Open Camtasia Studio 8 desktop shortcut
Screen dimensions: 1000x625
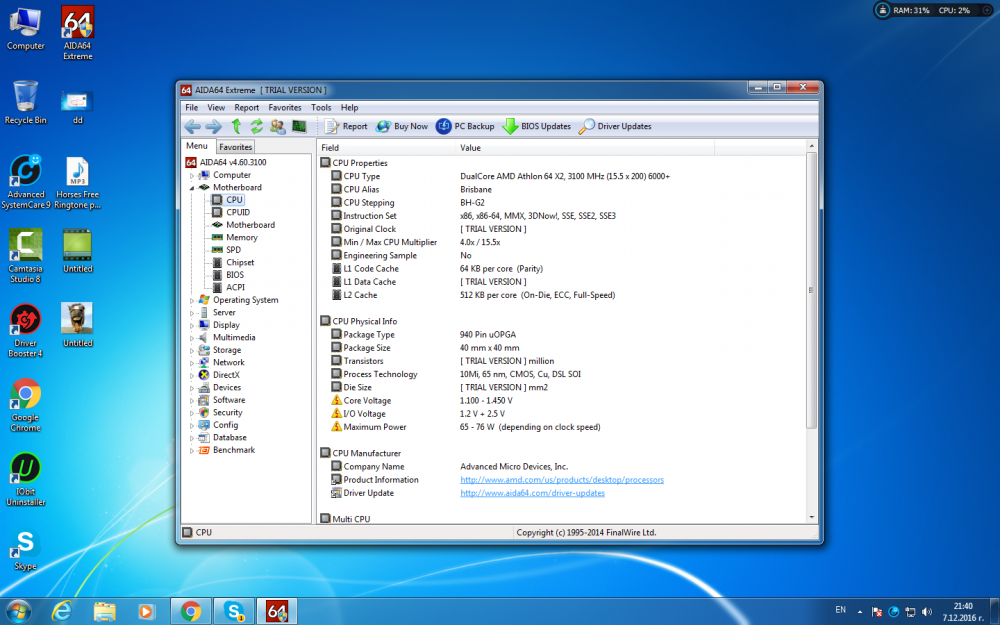click(26, 256)
